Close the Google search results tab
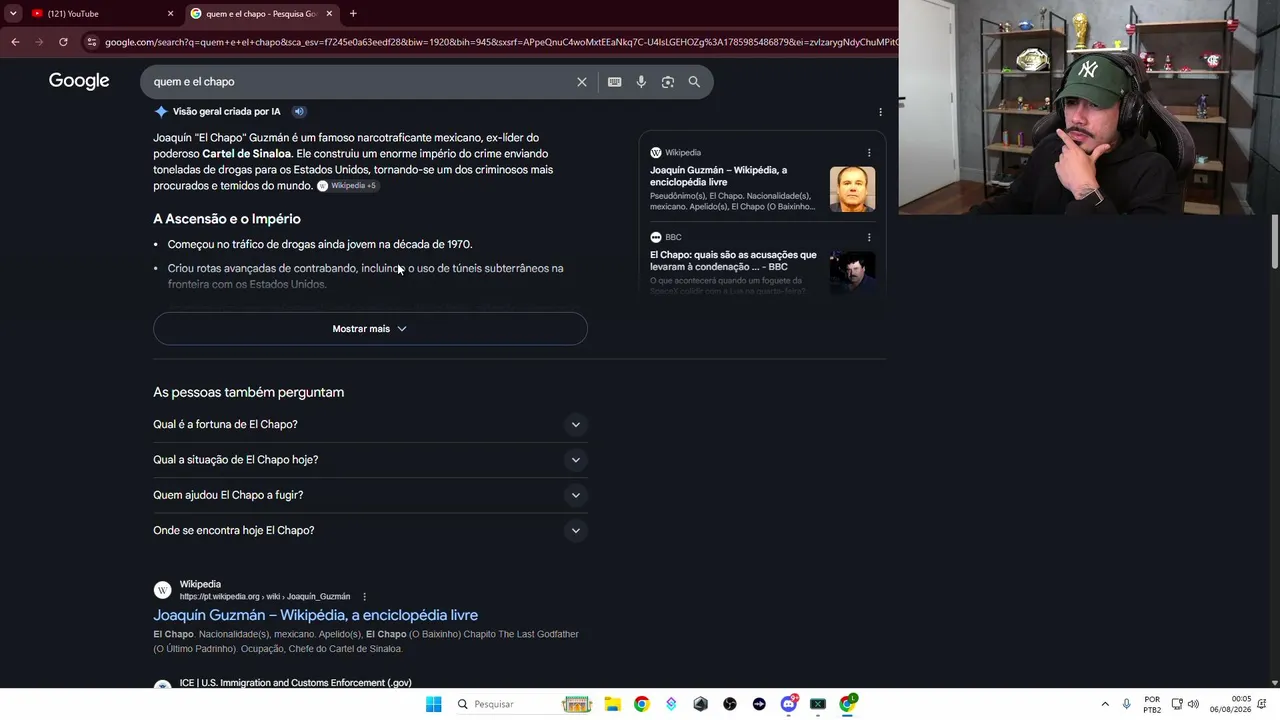 [329, 14]
